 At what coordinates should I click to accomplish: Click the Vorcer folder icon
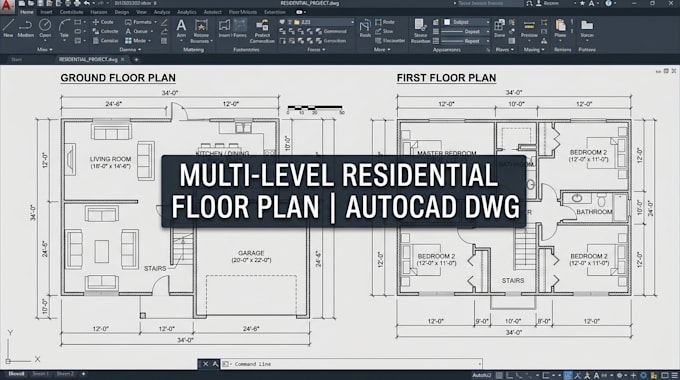coord(587,25)
